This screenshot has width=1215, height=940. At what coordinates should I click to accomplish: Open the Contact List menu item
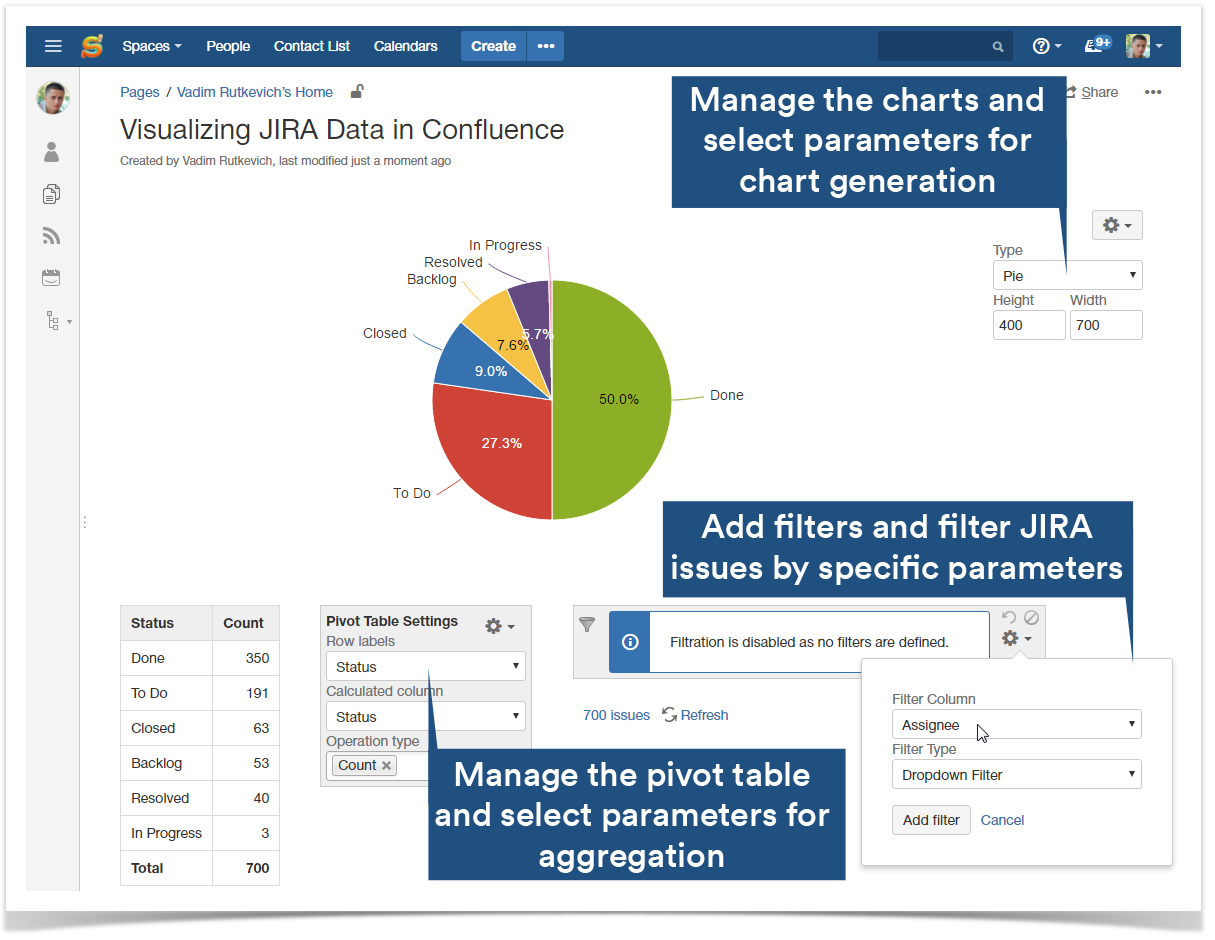coord(311,46)
